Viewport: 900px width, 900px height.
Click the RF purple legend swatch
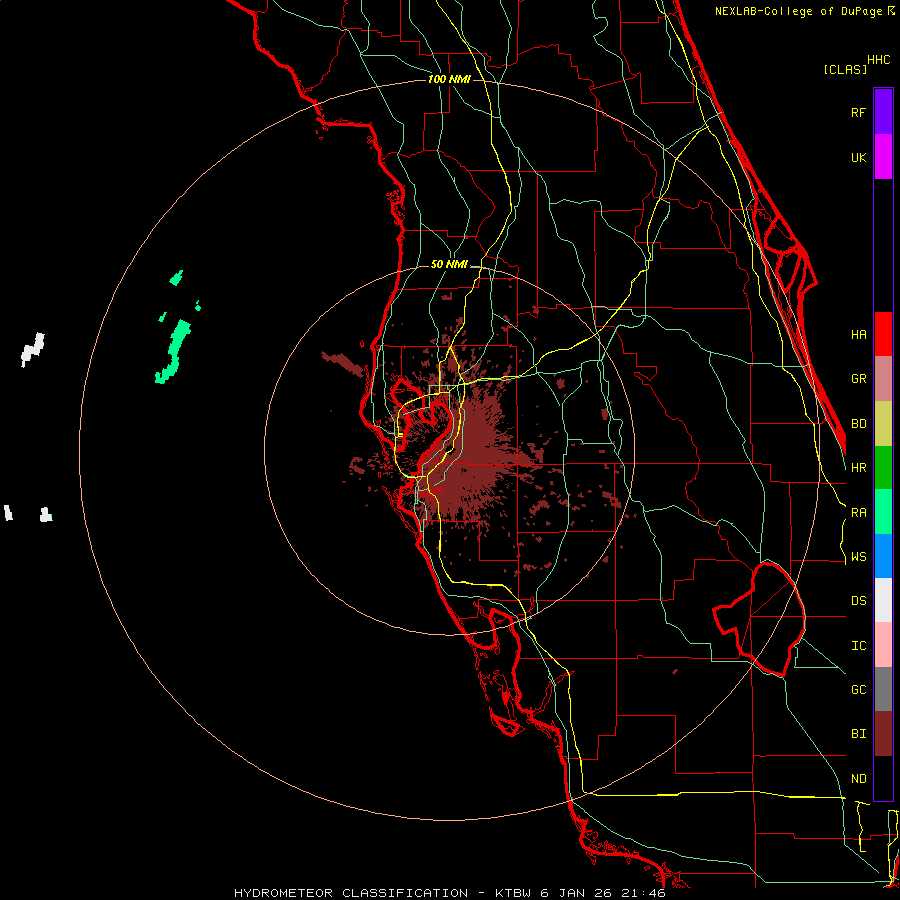pyautogui.click(x=883, y=112)
